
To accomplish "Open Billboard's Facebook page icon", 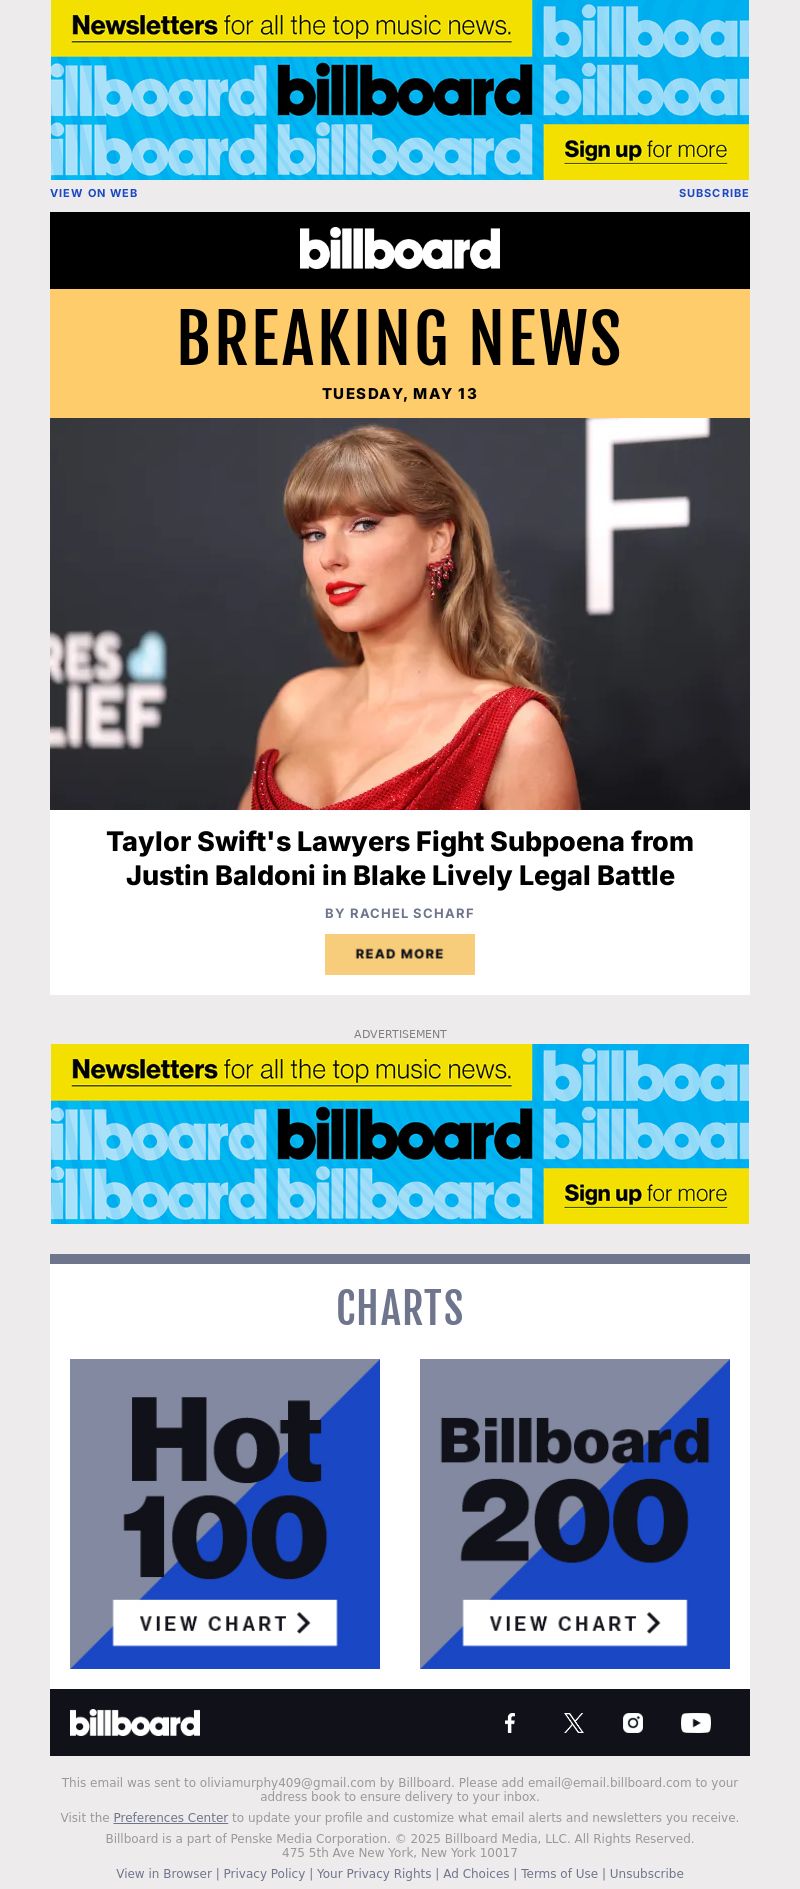I will click(x=510, y=1722).
